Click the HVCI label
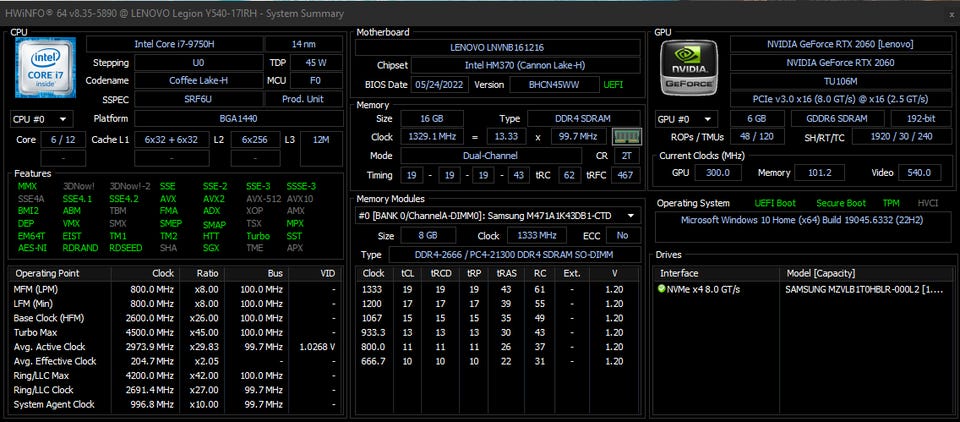 coord(928,203)
